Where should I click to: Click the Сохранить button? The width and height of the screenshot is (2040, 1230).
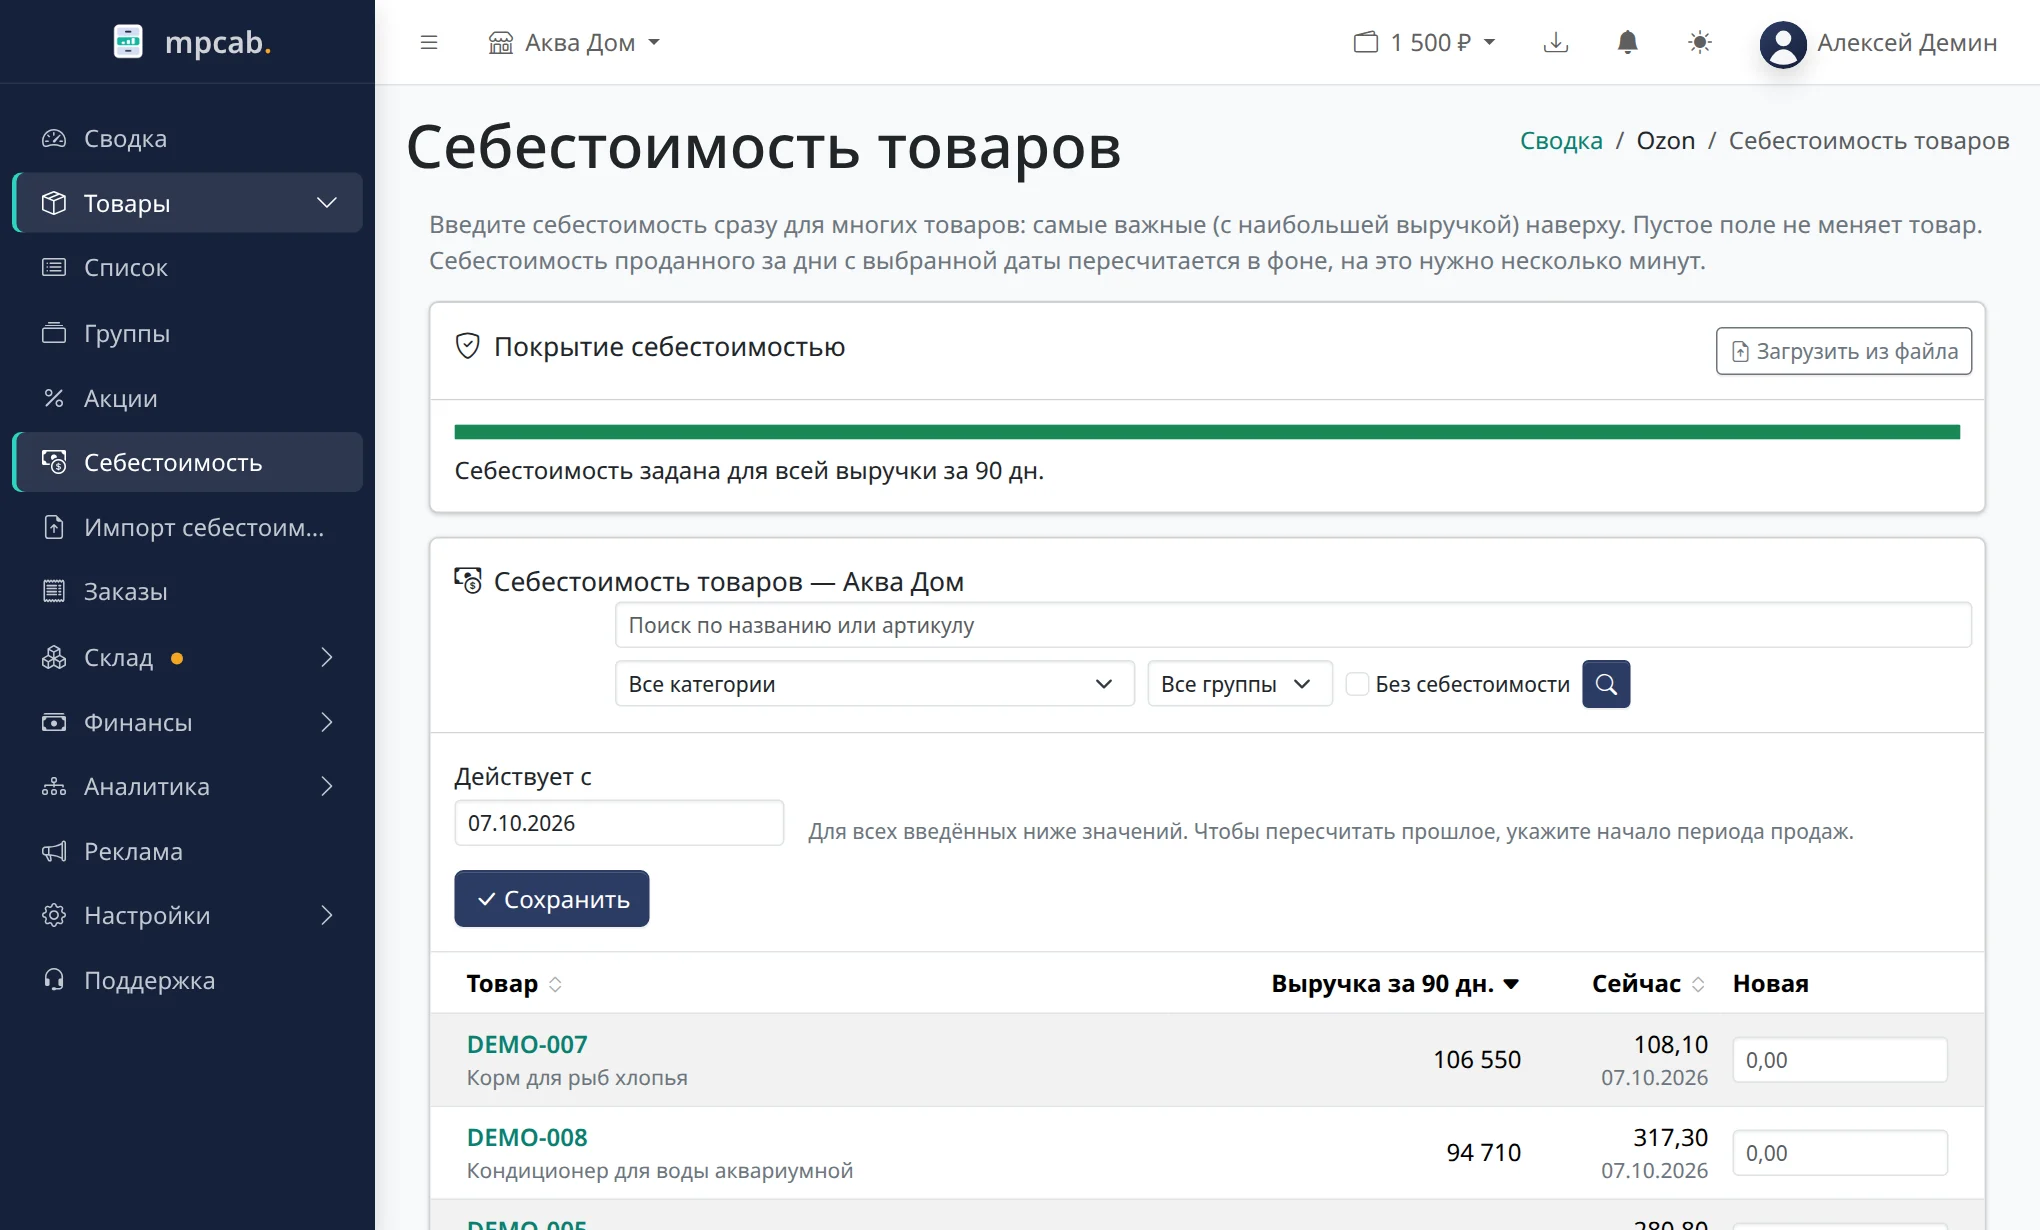click(x=552, y=898)
